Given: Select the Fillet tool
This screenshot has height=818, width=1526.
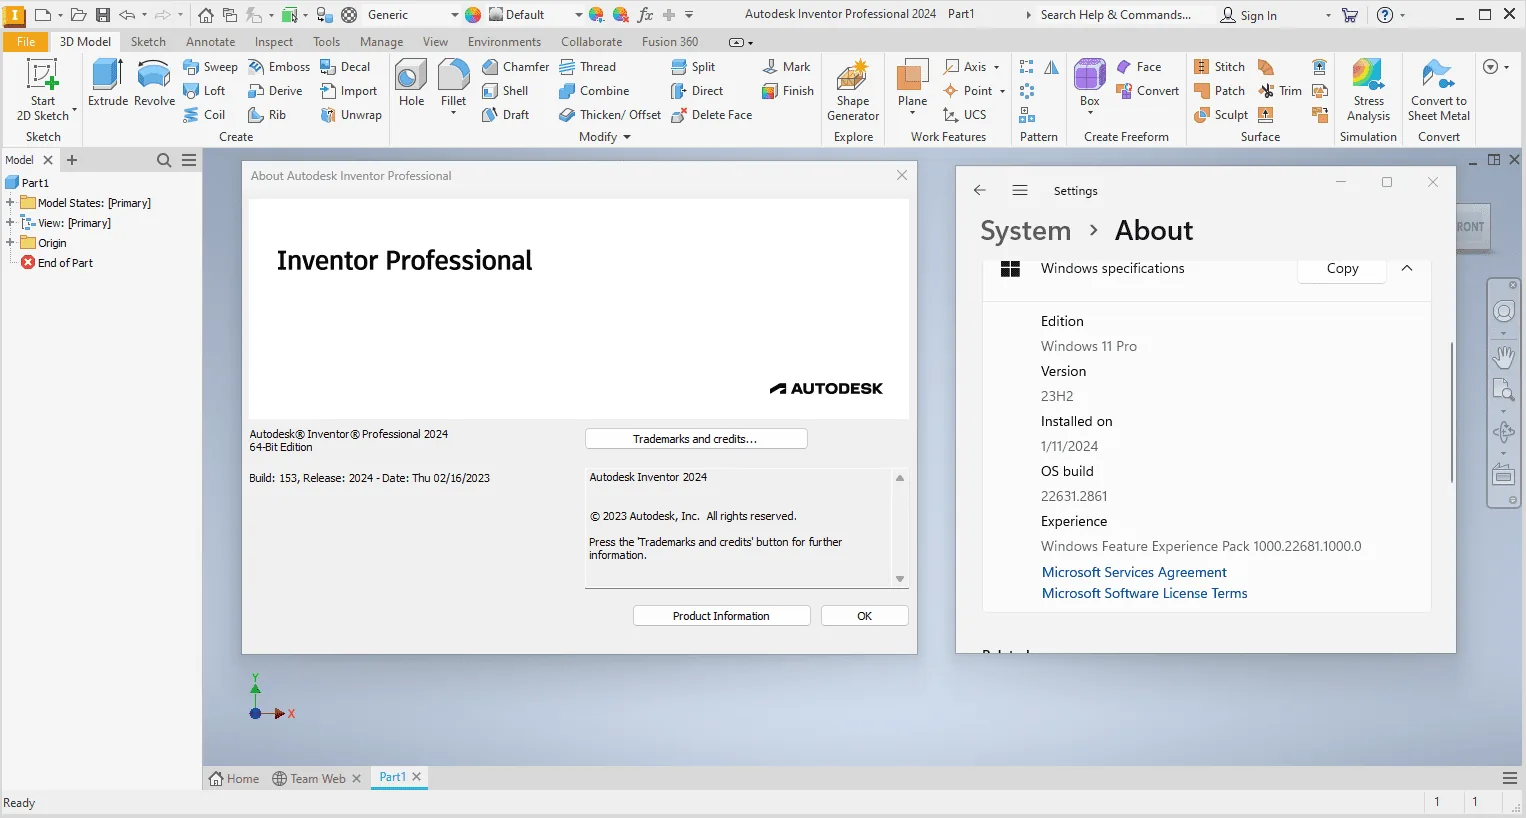Looking at the screenshot, I should click(453, 86).
